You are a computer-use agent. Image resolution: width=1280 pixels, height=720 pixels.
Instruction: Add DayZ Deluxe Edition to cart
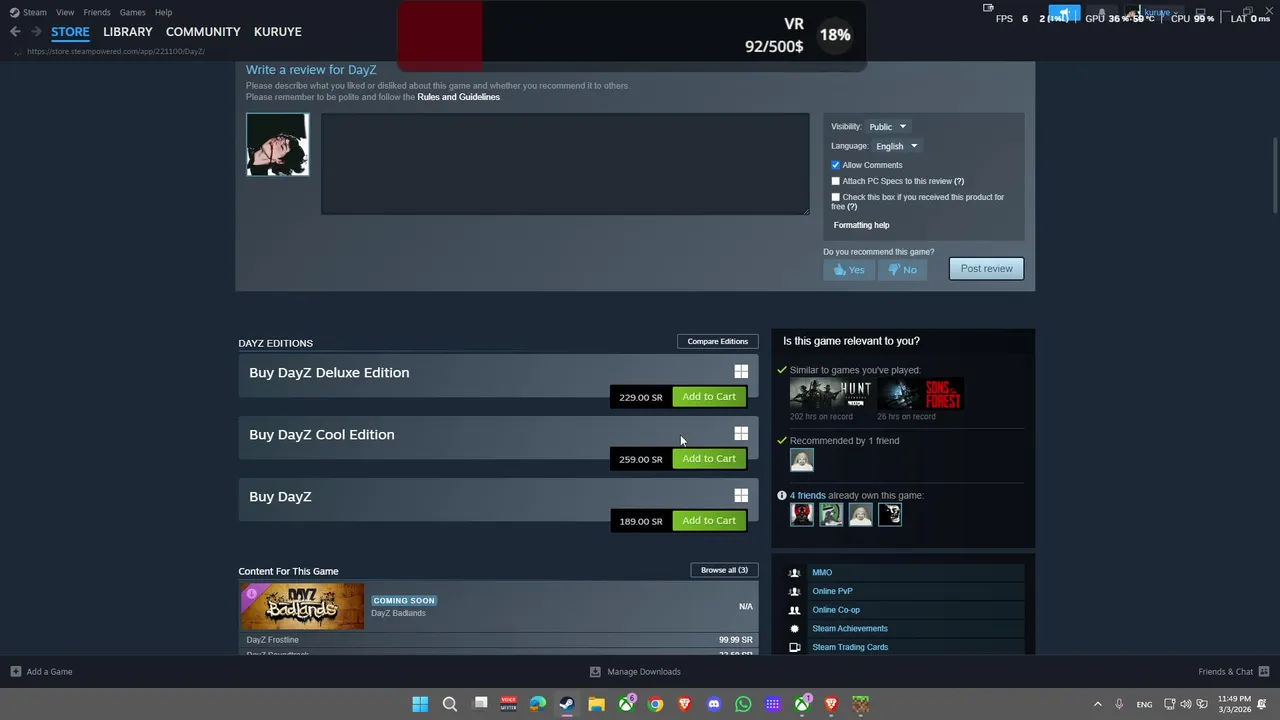[x=709, y=397]
